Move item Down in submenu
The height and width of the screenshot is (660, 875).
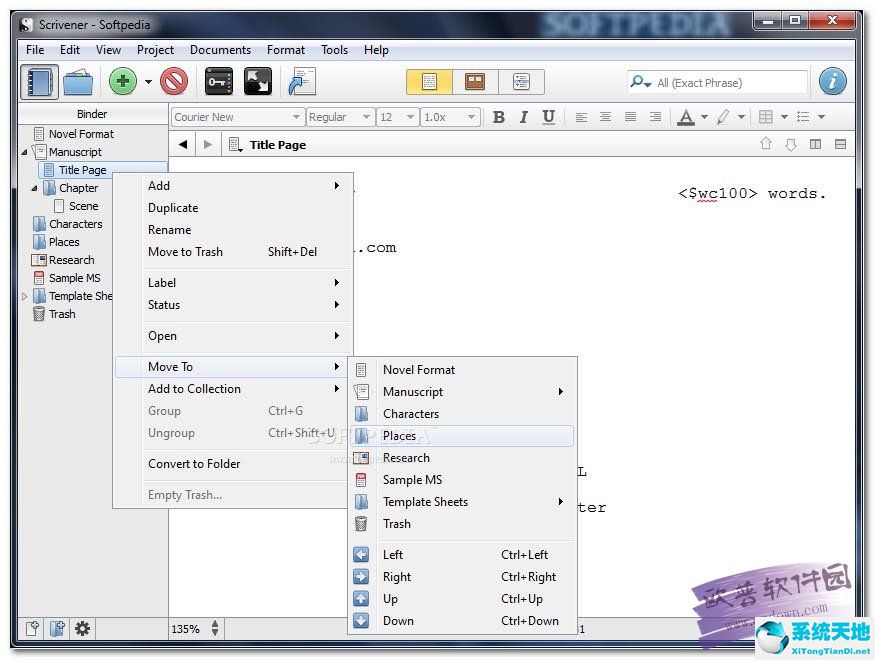pos(462,621)
